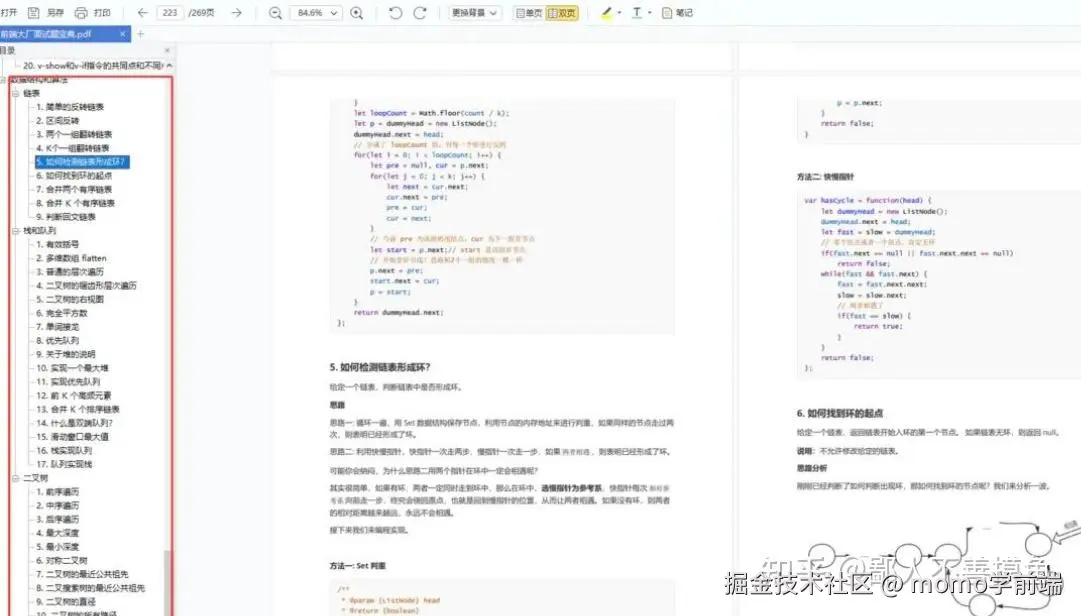Open outline item 14. 什么是双端队列?

coord(74,423)
